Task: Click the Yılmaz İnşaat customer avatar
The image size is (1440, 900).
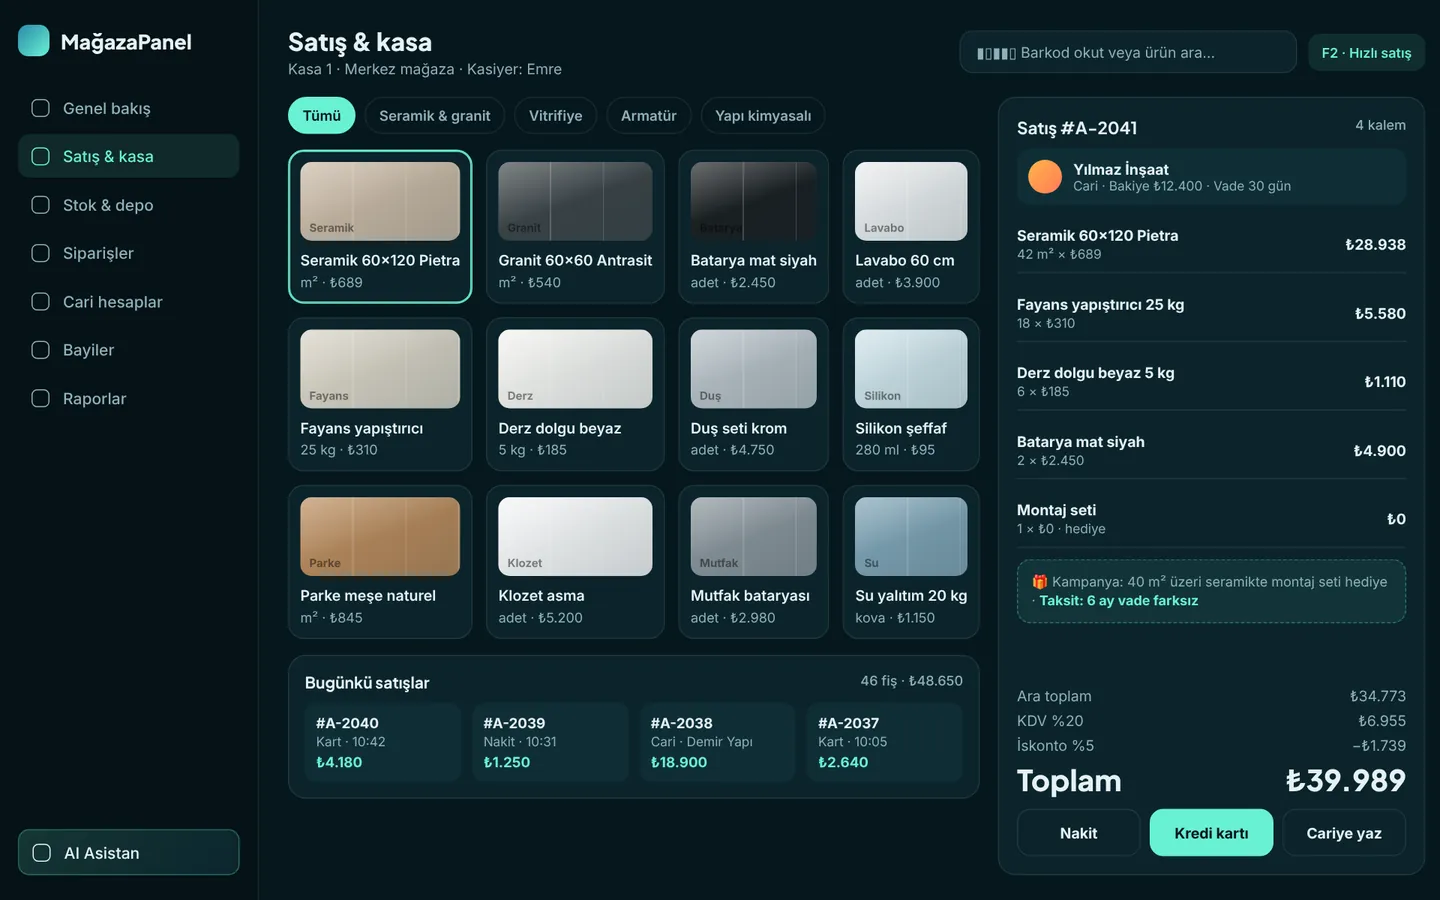Action: coord(1045,177)
